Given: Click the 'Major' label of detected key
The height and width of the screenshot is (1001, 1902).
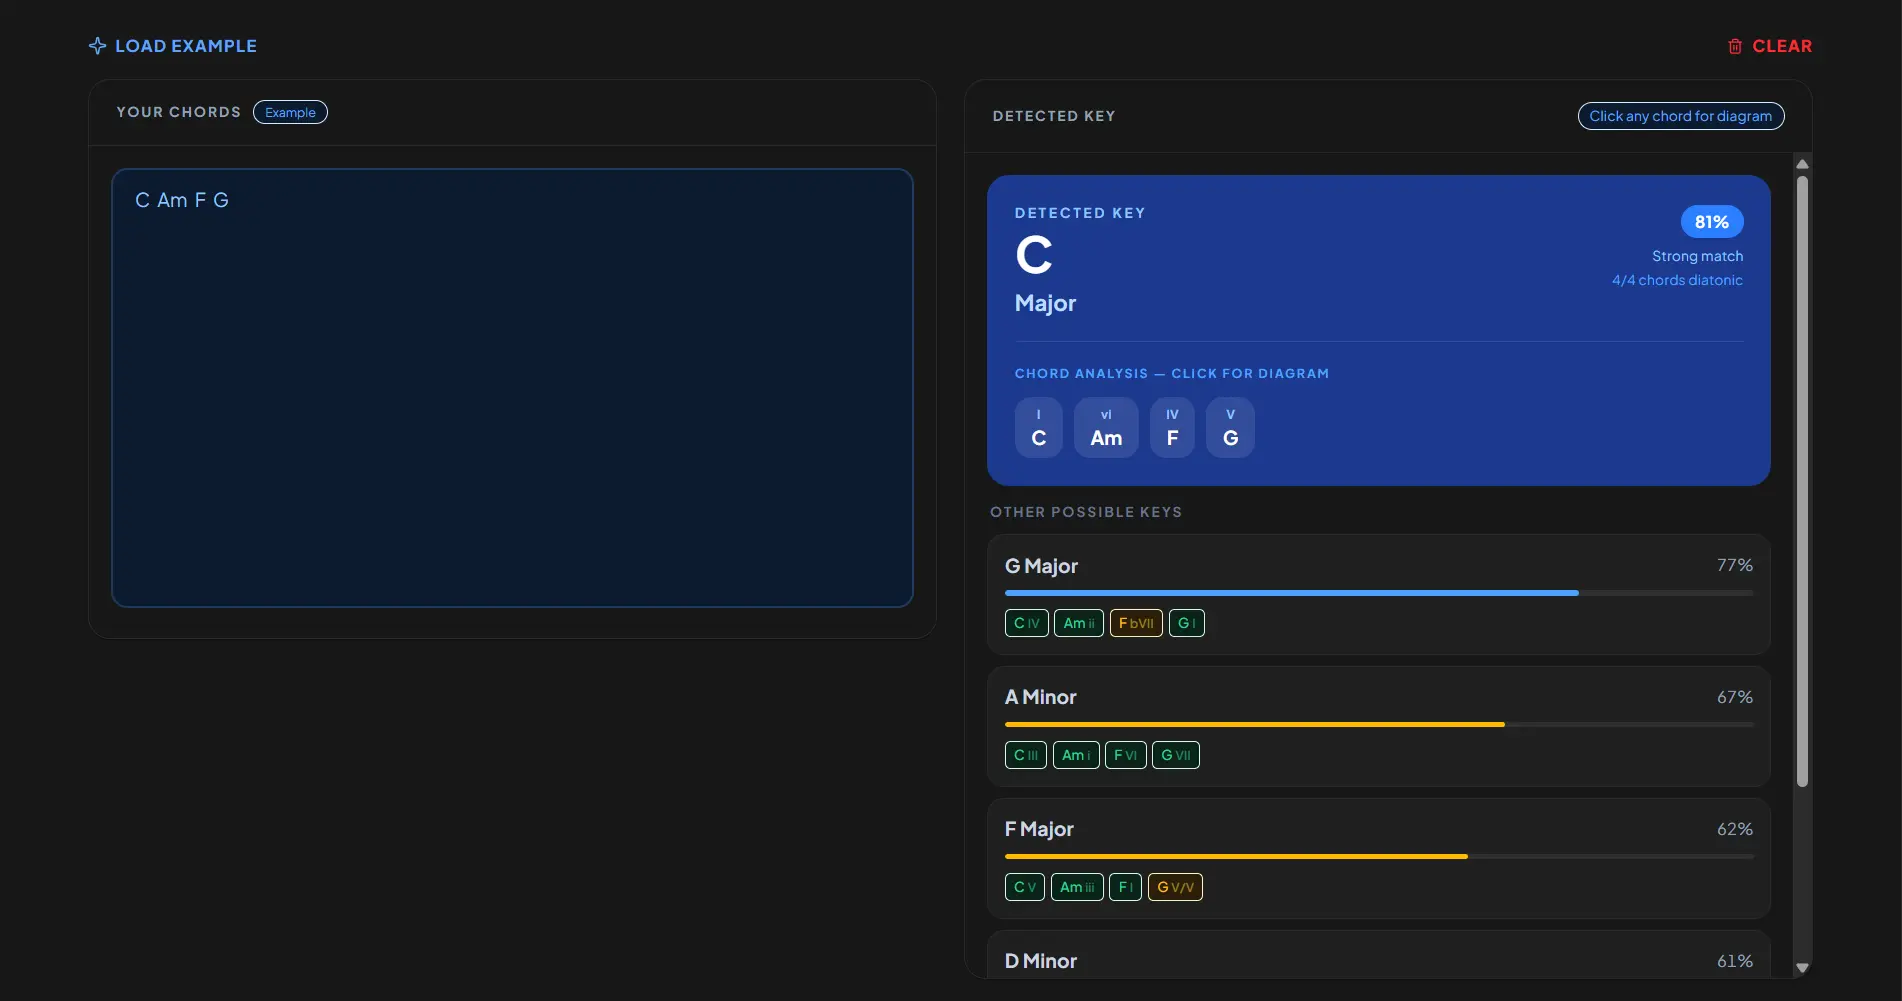Looking at the screenshot, I should click(1045, 303).
